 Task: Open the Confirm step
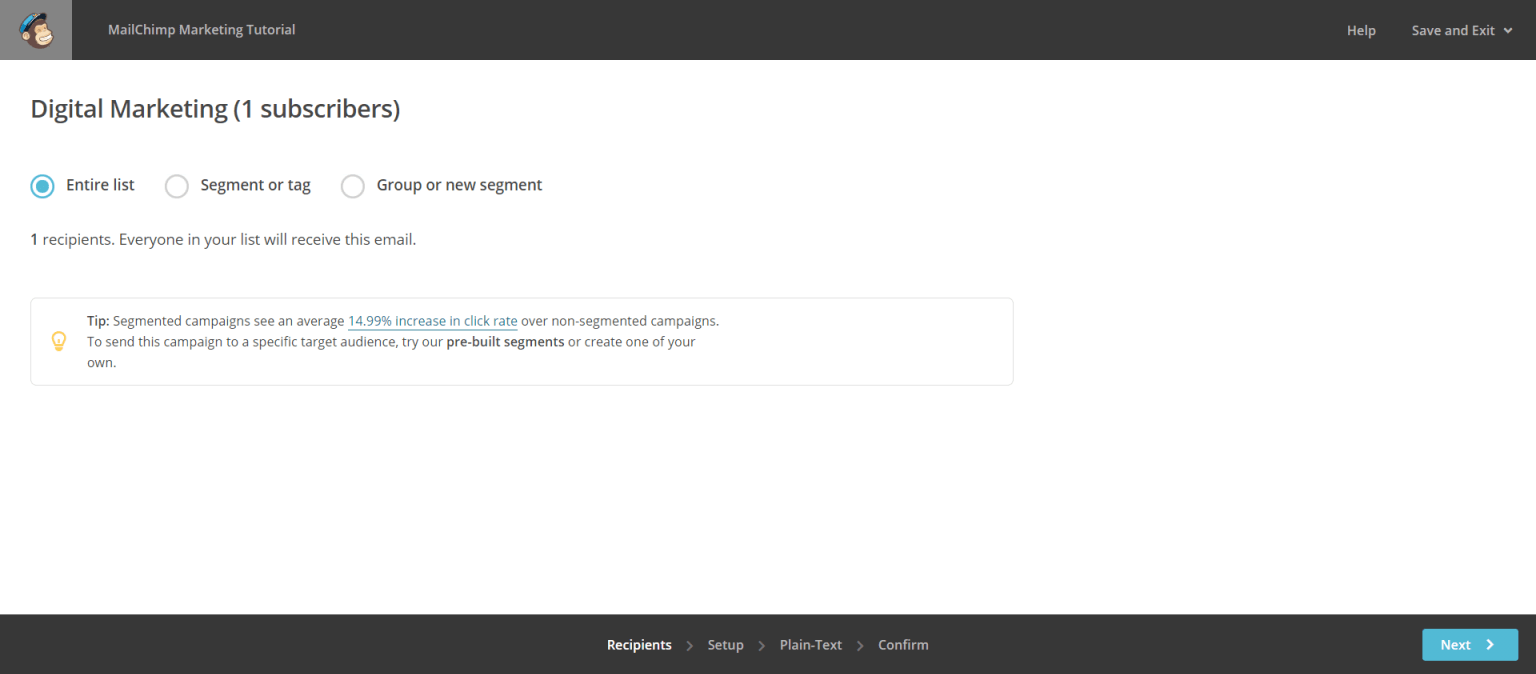coord(903,645)
